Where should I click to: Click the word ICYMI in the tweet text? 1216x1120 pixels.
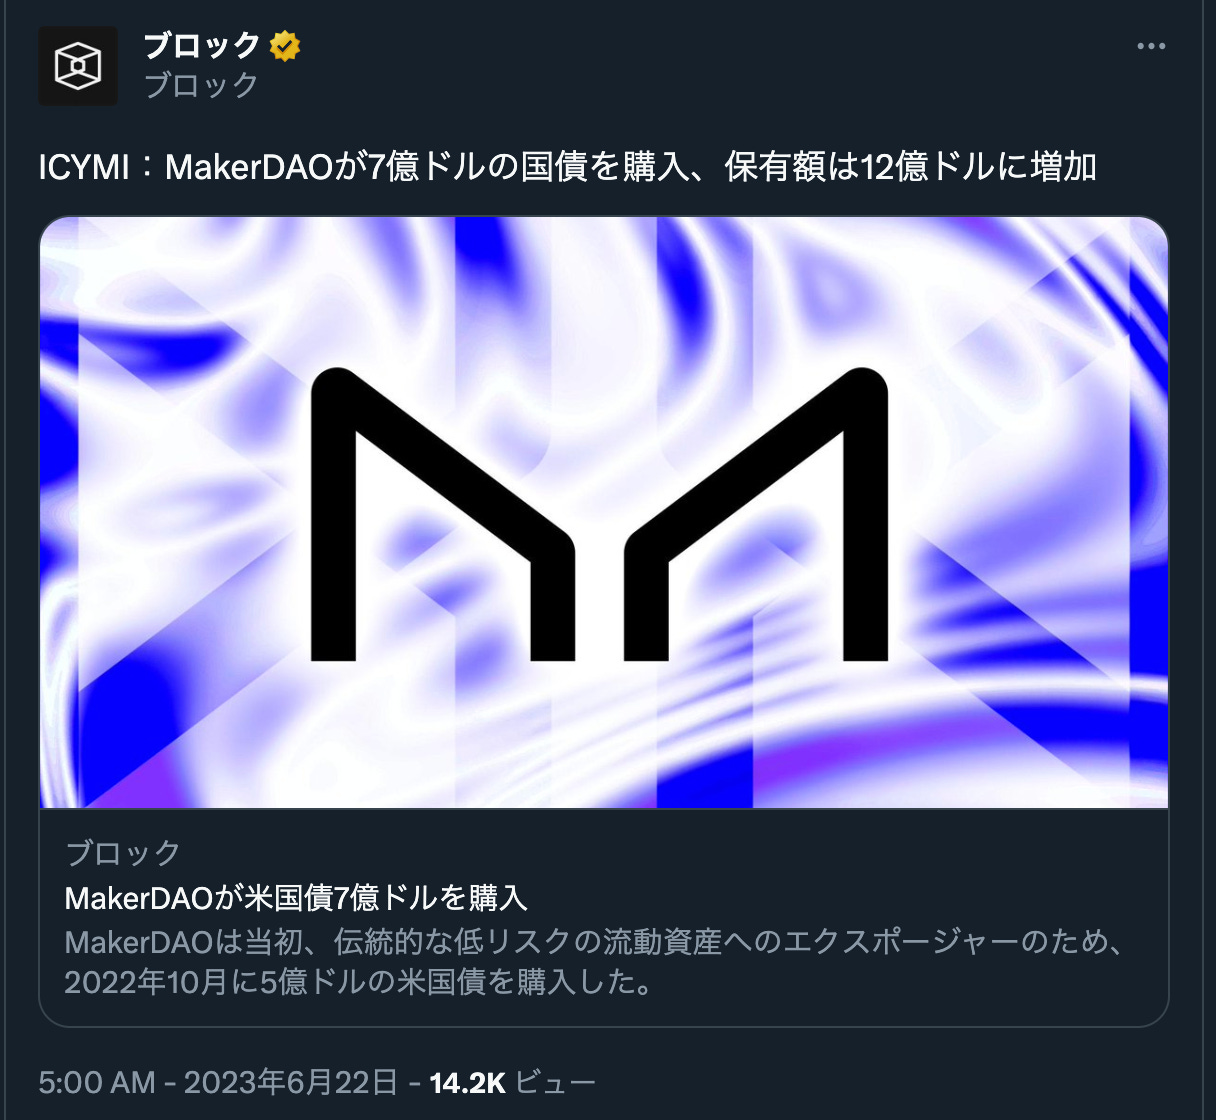pos(84,167)
